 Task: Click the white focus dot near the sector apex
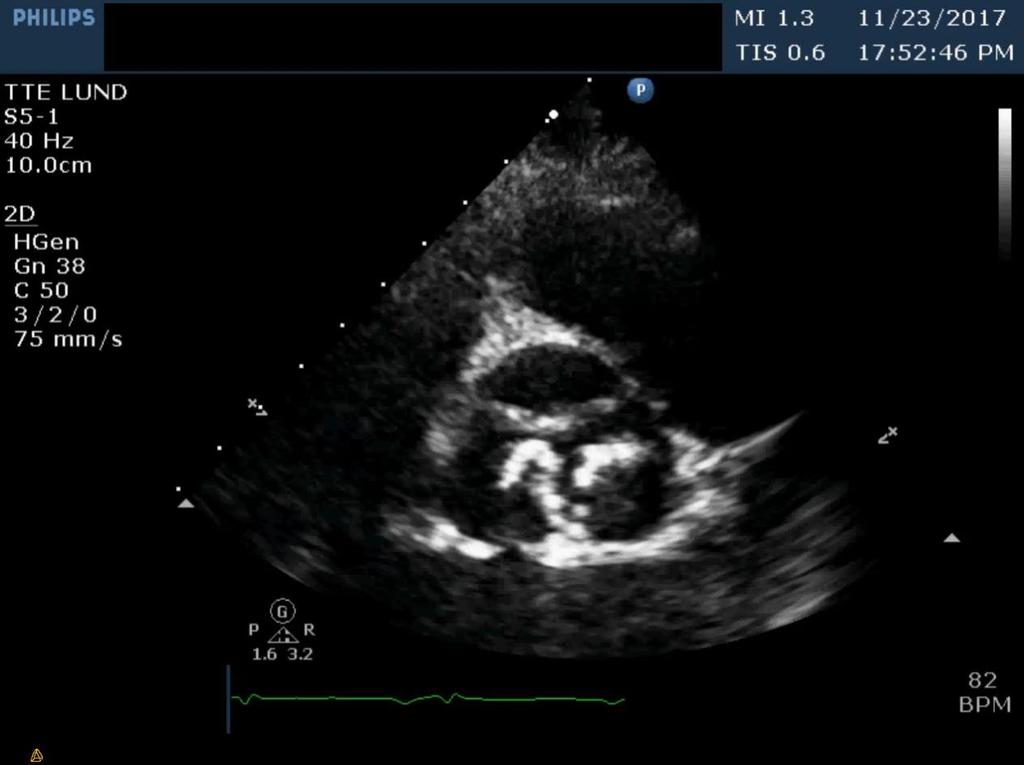tap(553, 115)
